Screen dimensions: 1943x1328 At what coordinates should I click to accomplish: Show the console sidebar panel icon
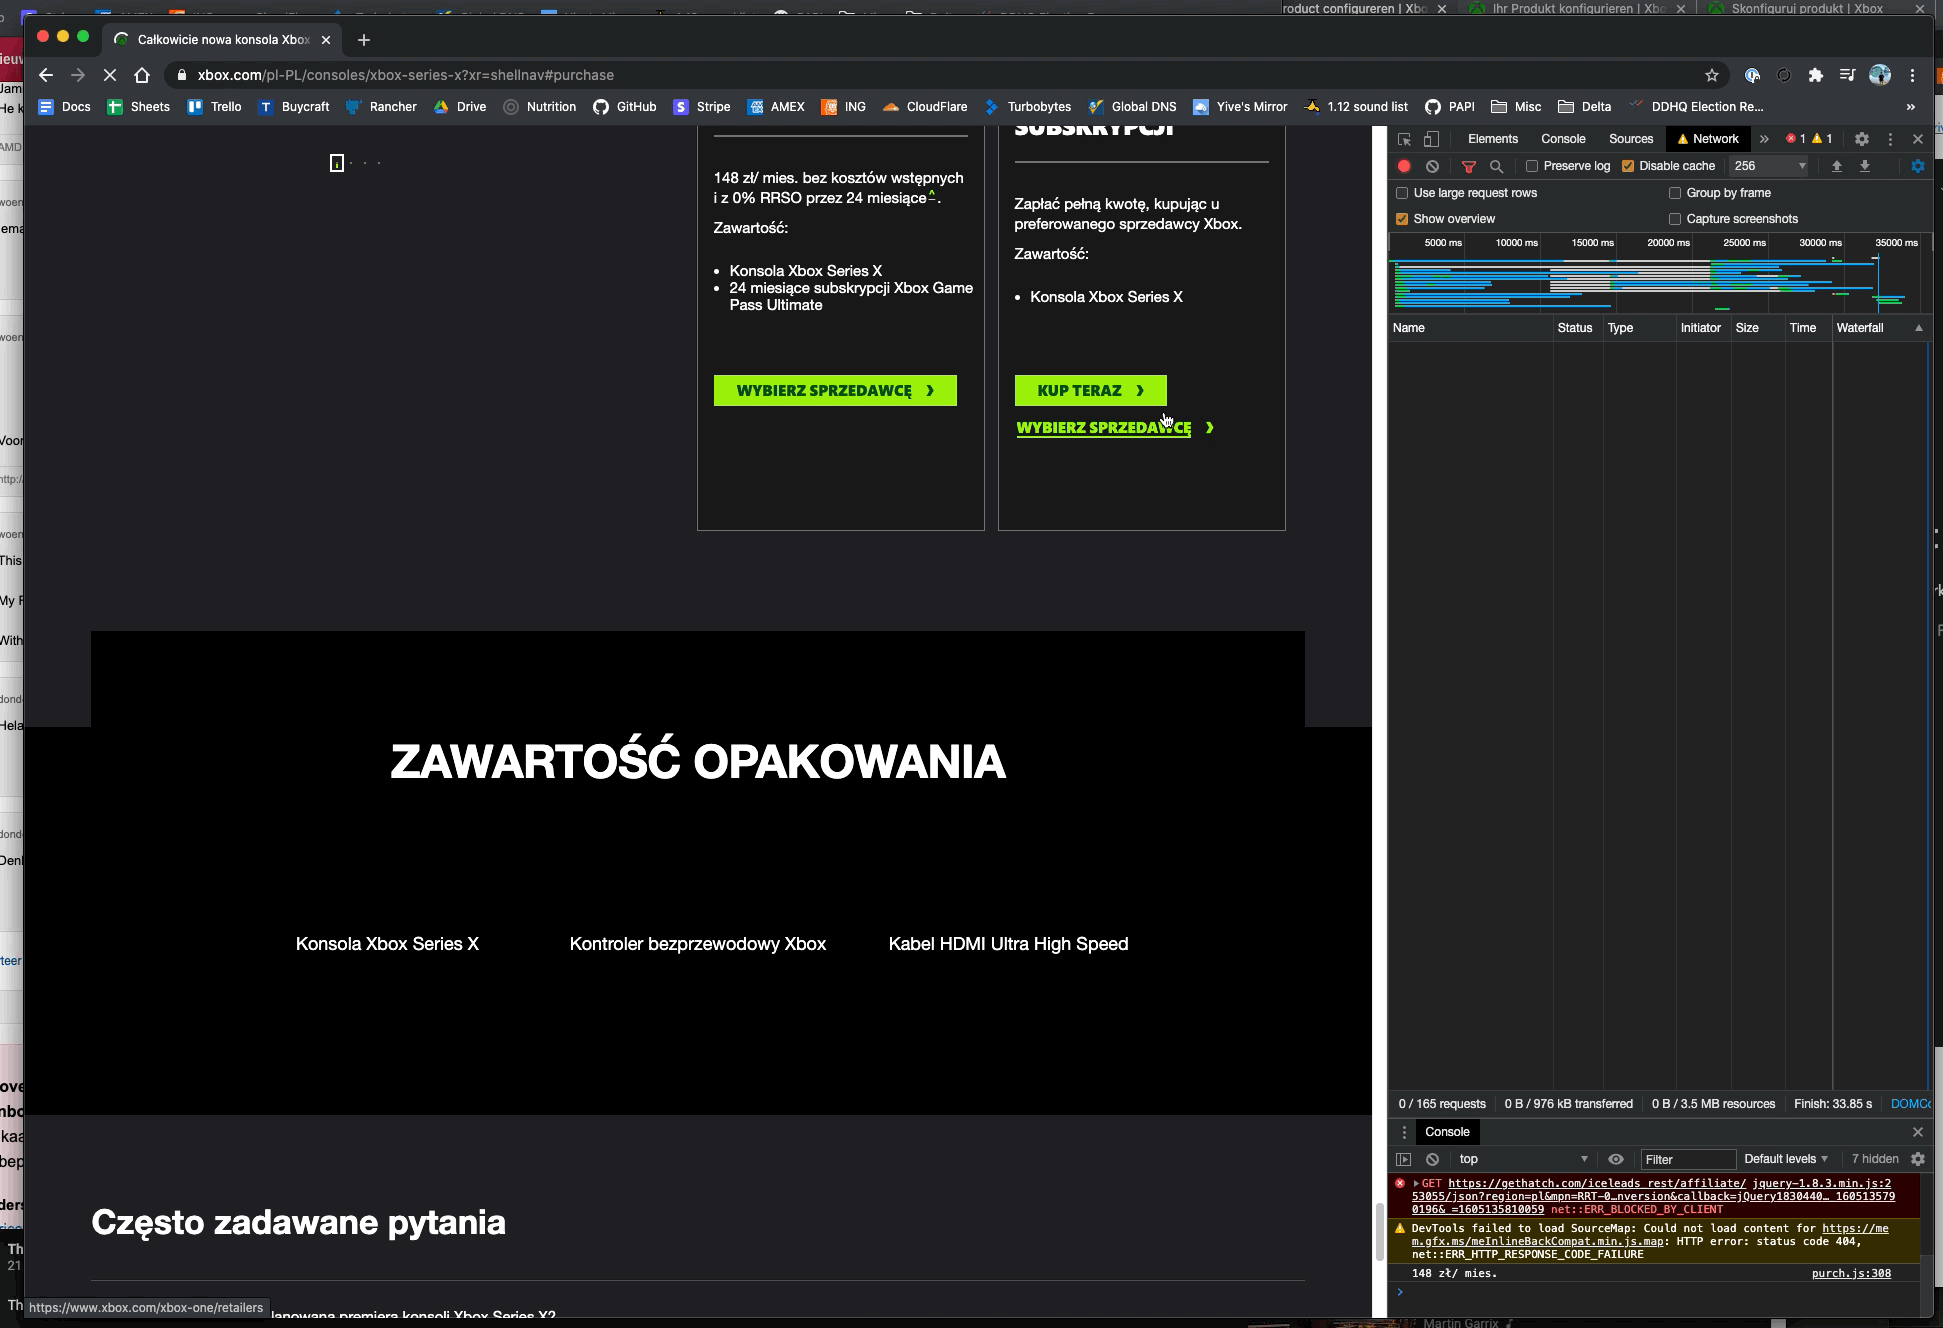1404,1159
